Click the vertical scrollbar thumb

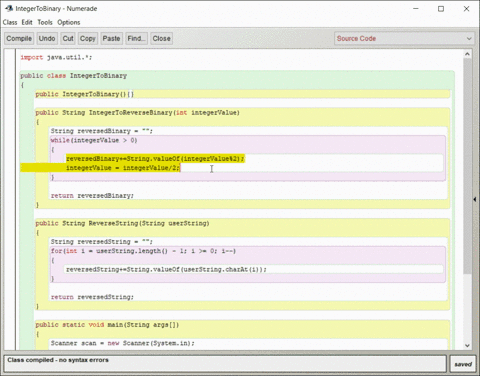[467, 166]
